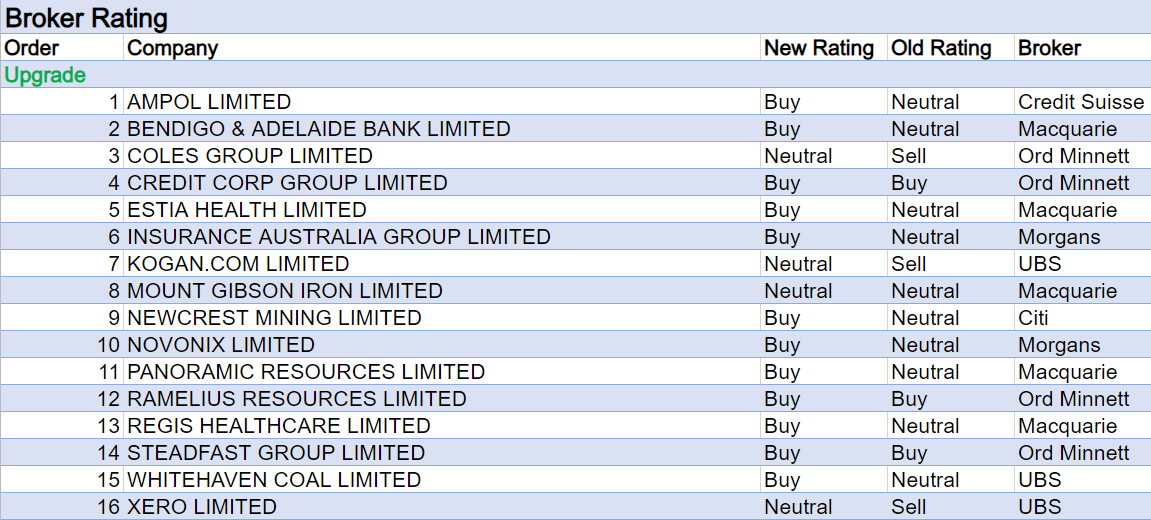The image size is (1151, 520).
Task: Select the Broker column header
Action: coord(1049,48)
